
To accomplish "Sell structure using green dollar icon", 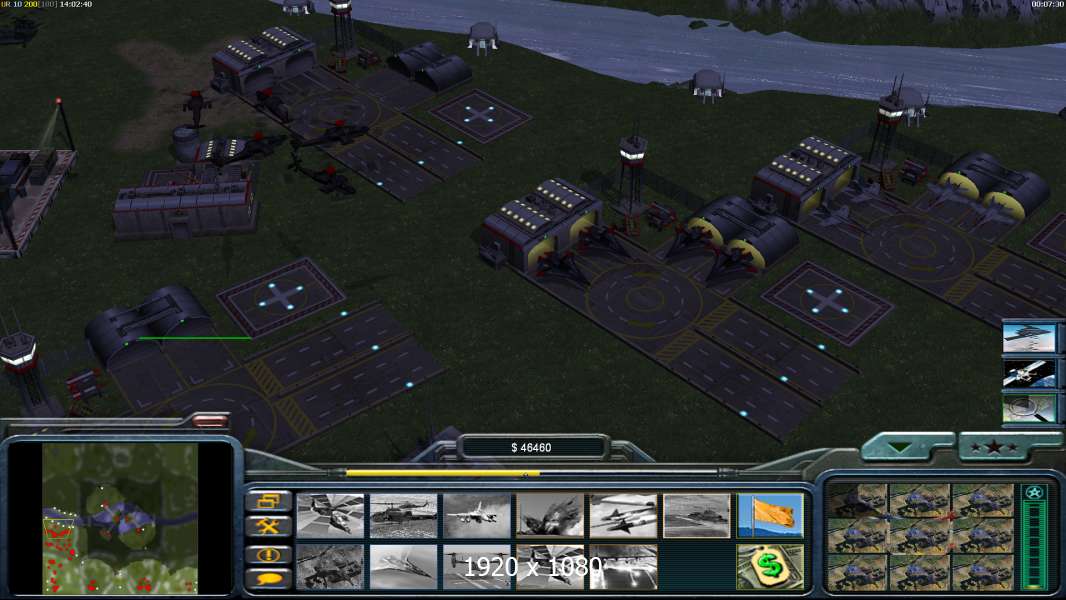I will 770,566.
